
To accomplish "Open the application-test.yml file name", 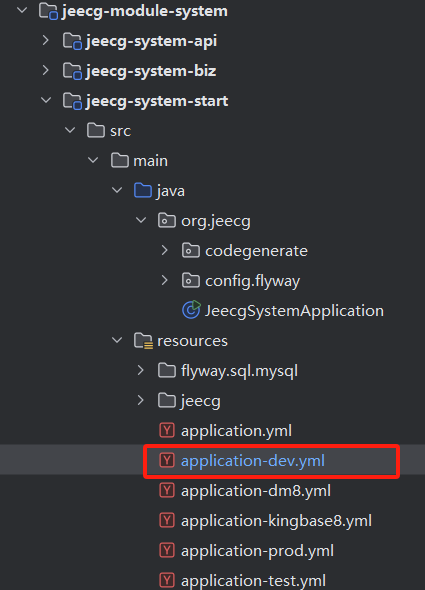I will (x=253, y=581).
